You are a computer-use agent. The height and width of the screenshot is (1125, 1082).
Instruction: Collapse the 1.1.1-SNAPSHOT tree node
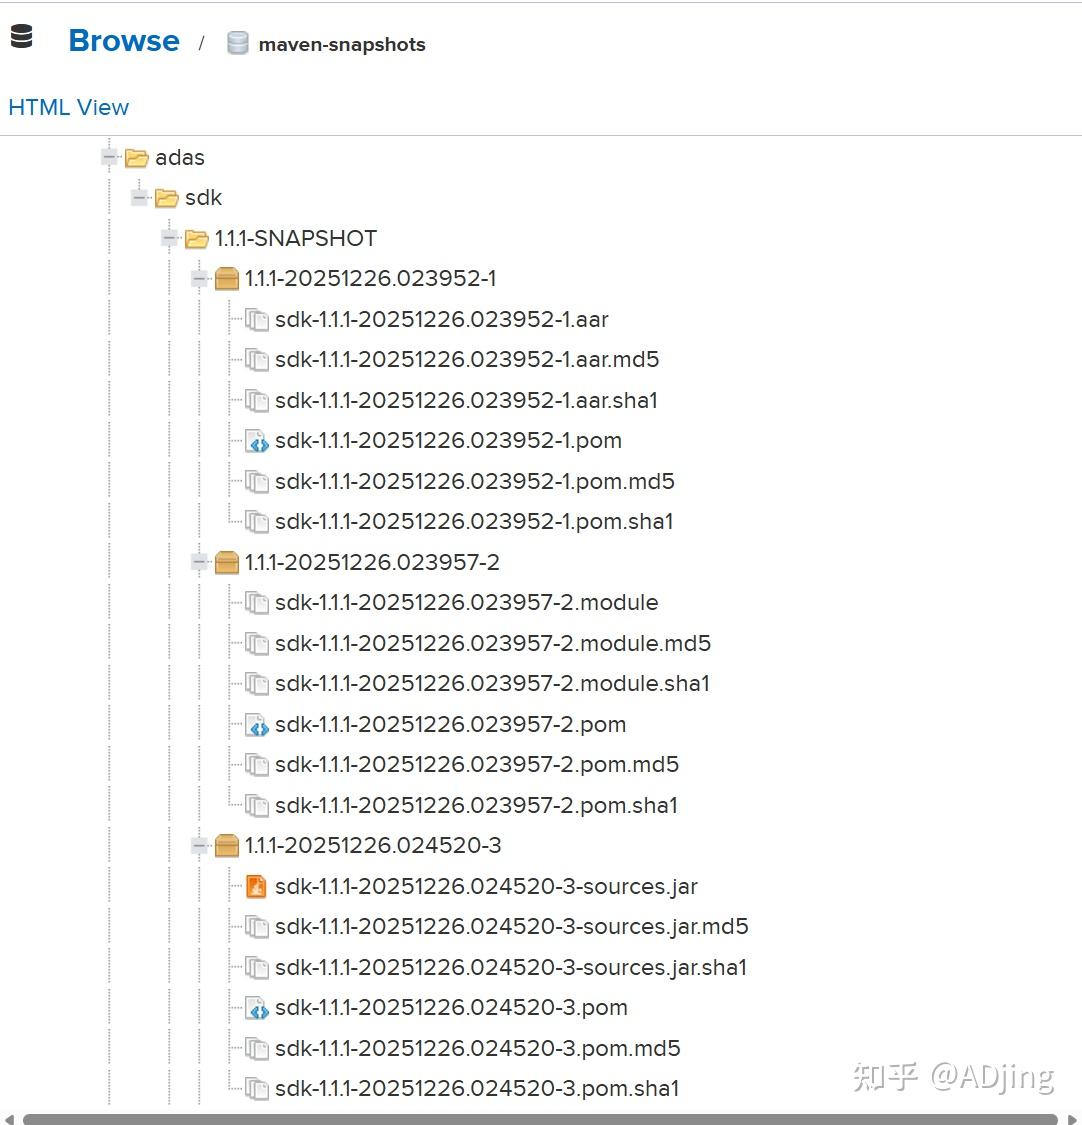coord(170,238)
